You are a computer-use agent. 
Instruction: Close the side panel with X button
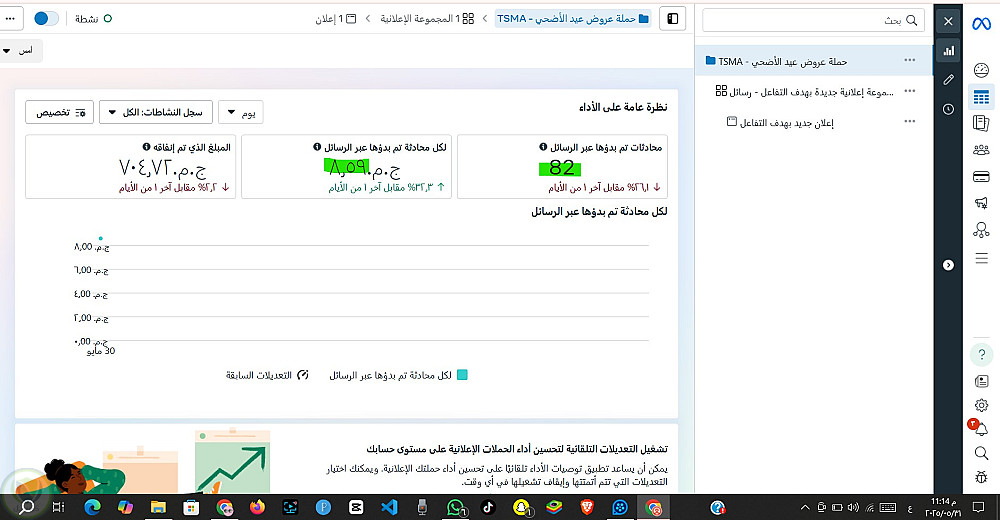tap(948, 21)
